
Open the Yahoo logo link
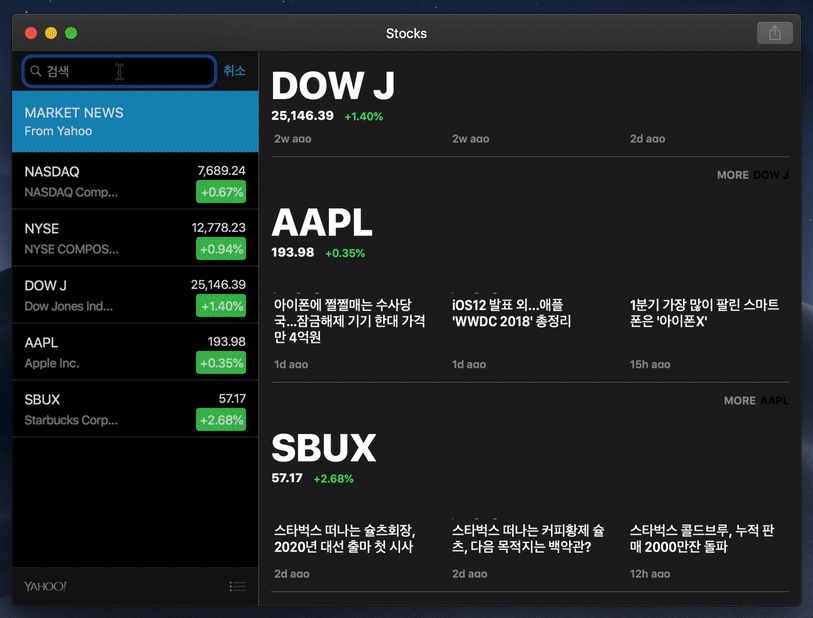point(45,586)
